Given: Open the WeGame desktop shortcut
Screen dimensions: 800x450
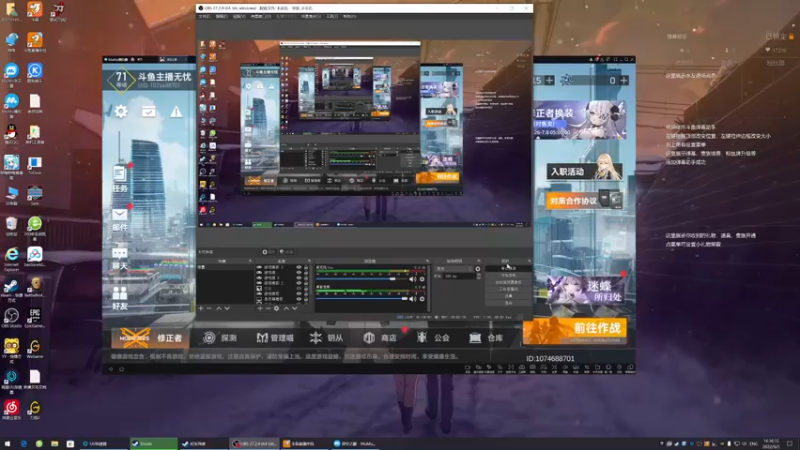Looking at the screenshot, I should tap(35, 349).
